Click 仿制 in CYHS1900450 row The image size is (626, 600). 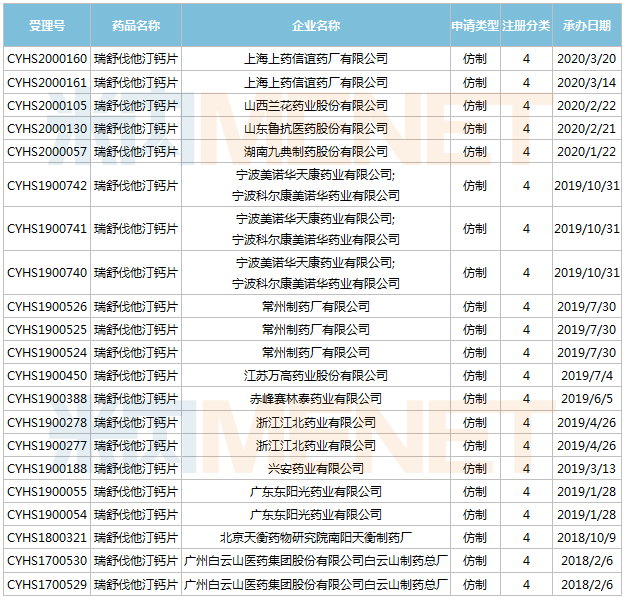pyautogui.click(x=475, y=375)
